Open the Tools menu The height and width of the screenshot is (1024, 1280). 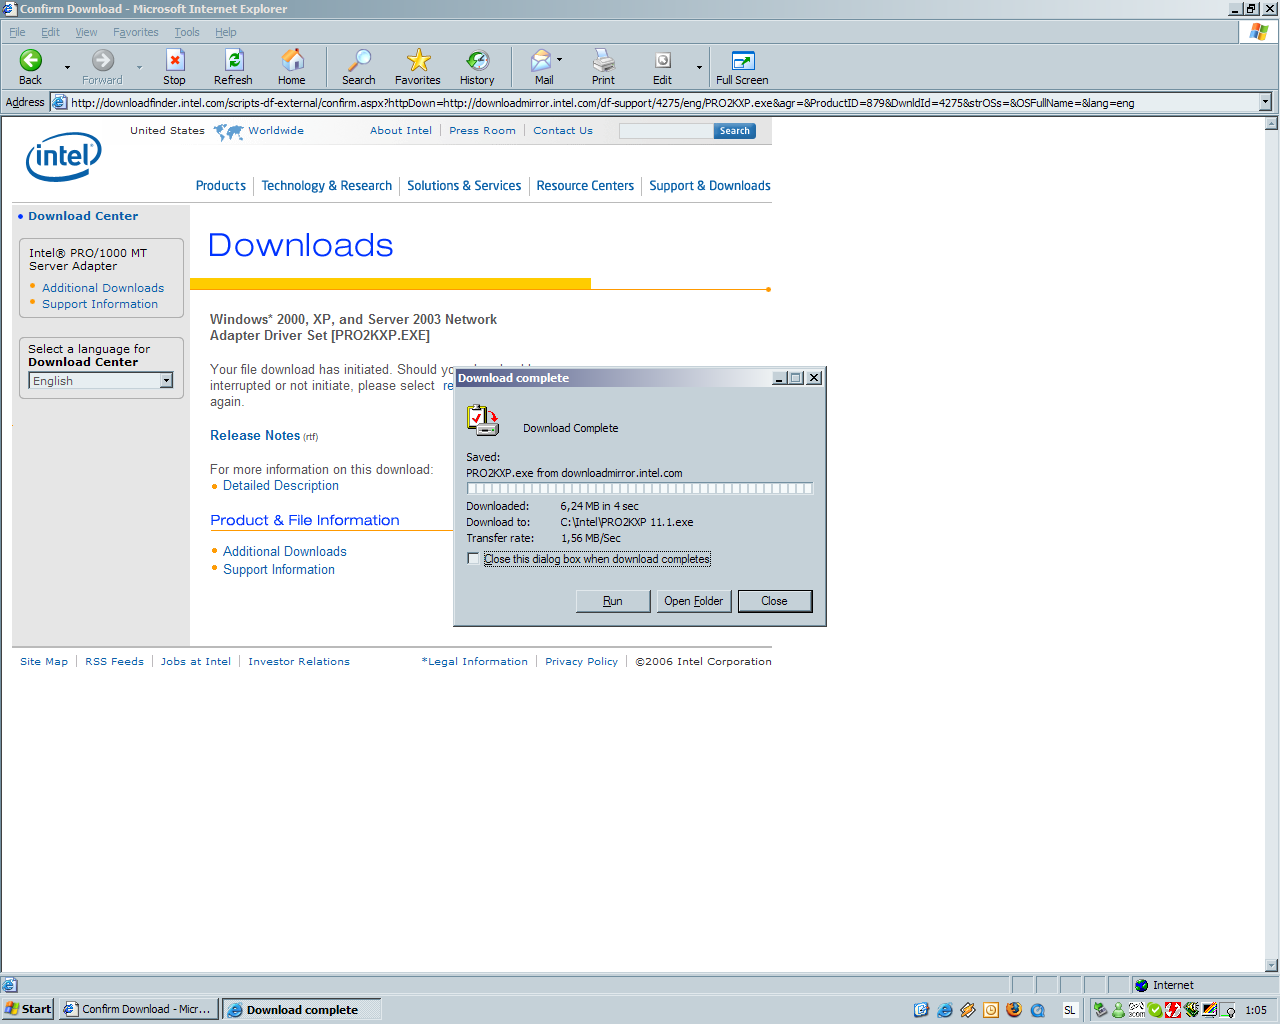(187, 32)
